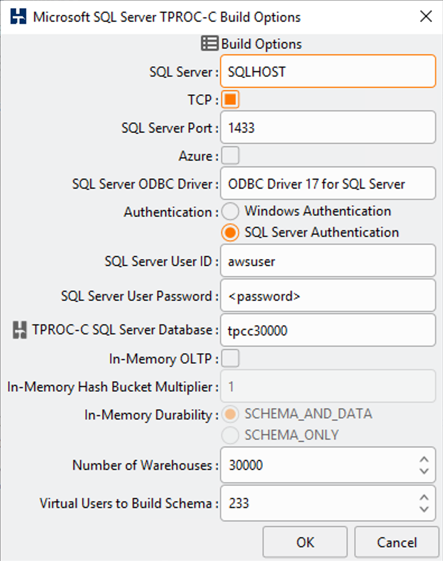Click the HammerDB icon beside TPROC-C Database label
Image resolution: width=443 pixels, height=561 pixels.
pyautogui.click(x=20, y=330)
